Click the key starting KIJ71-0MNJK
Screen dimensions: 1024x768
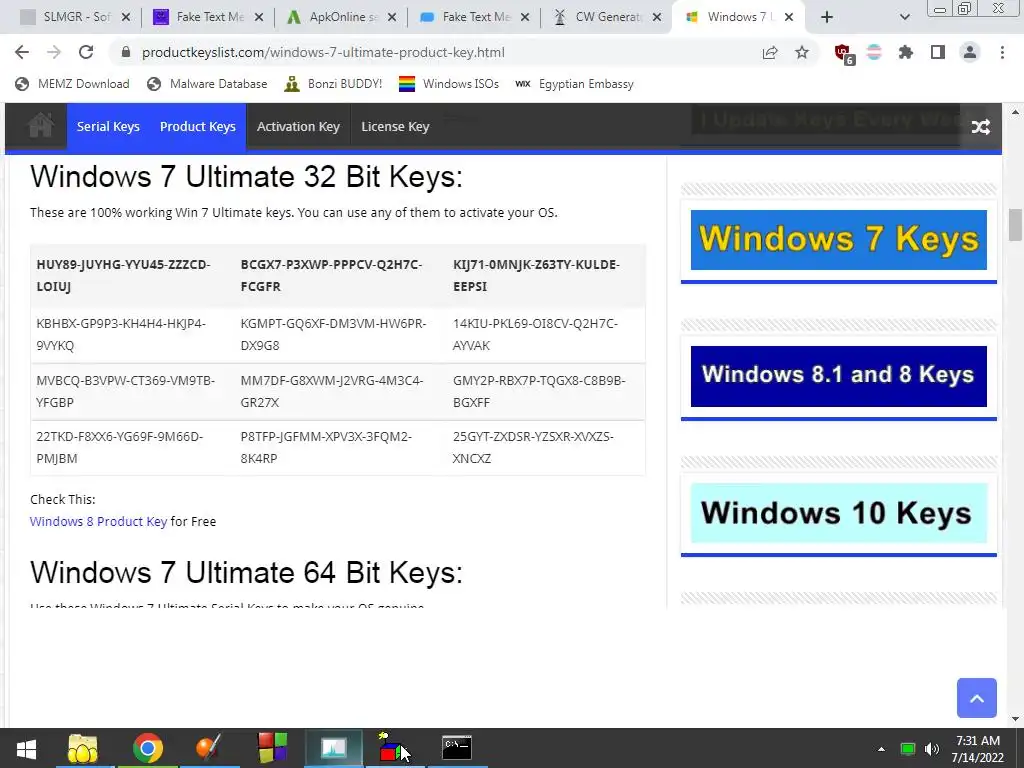536,276
